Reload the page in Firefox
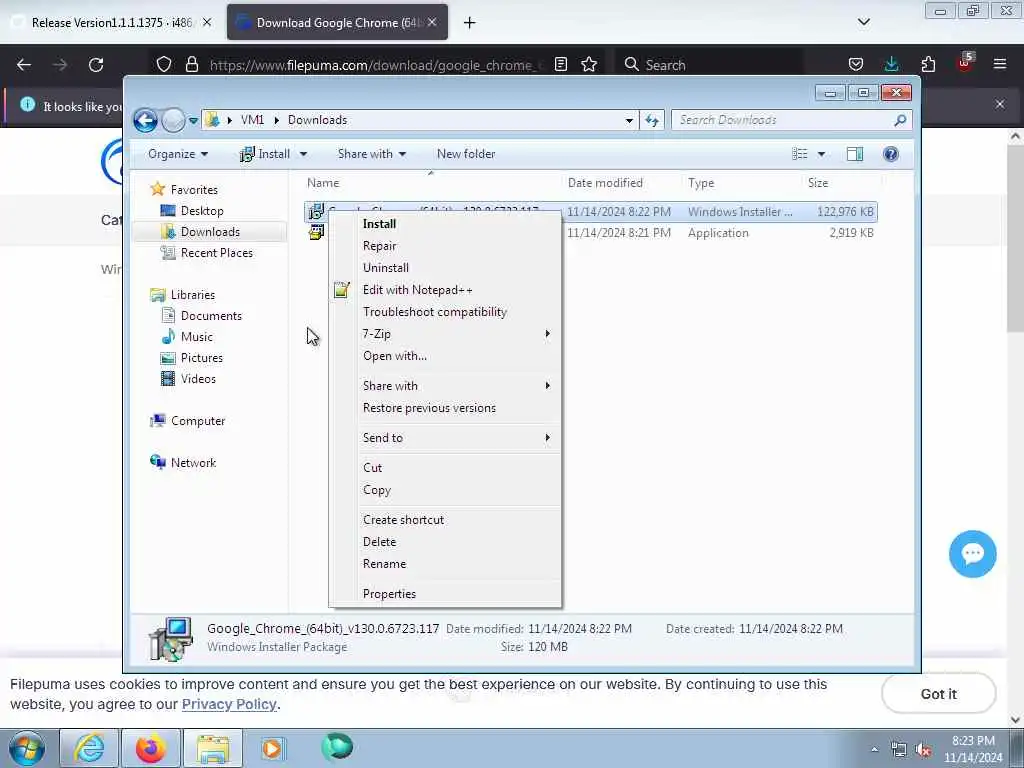 click(96, 65)
